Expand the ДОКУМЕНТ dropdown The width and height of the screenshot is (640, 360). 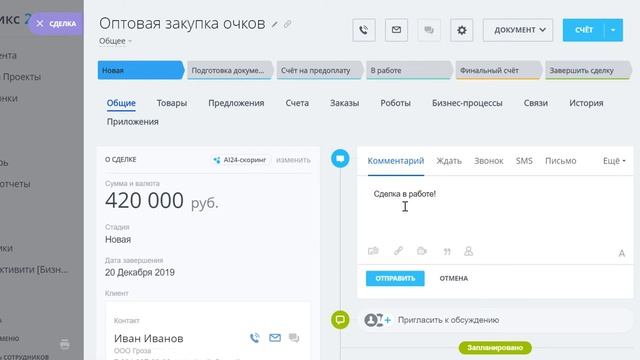click(518, 30)
